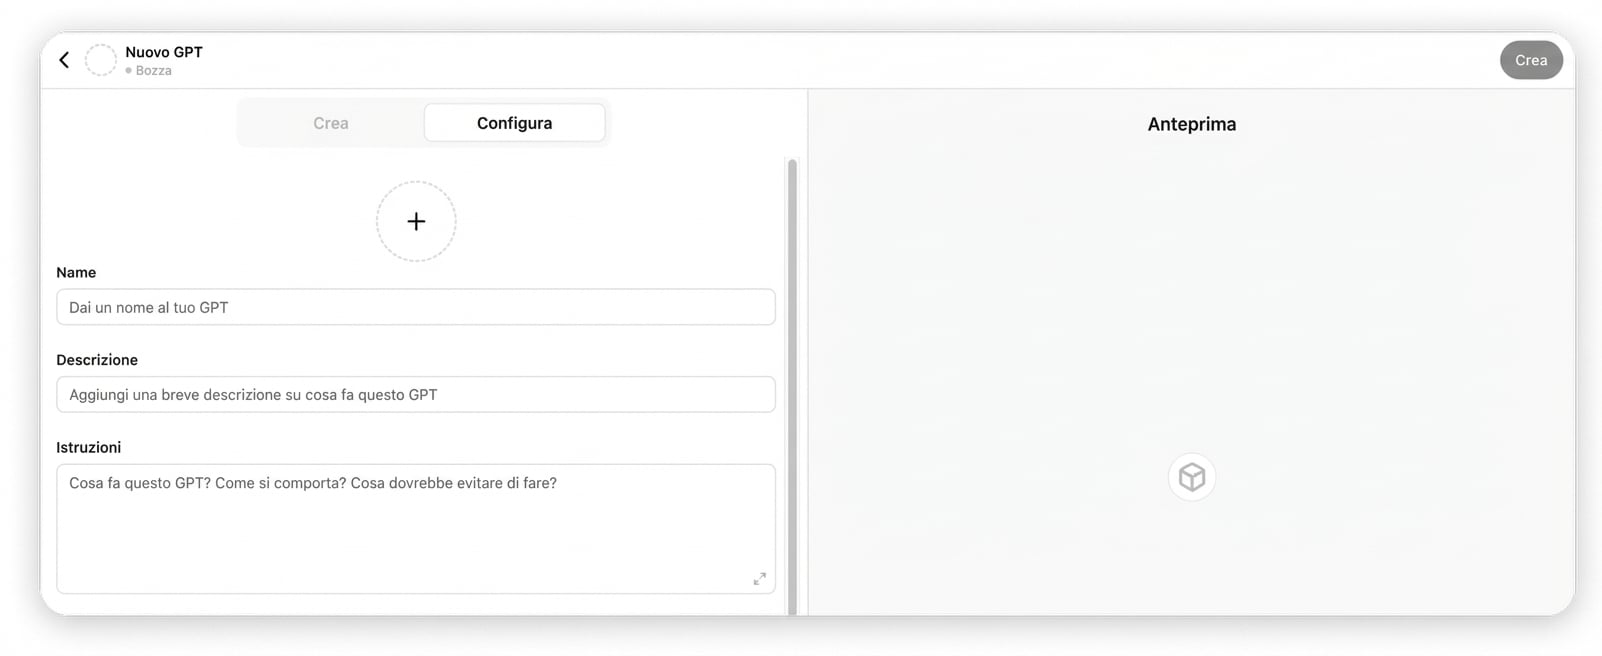Click the cube icon in the preview
The image size is (1602, 656).
pos(1191,477)
